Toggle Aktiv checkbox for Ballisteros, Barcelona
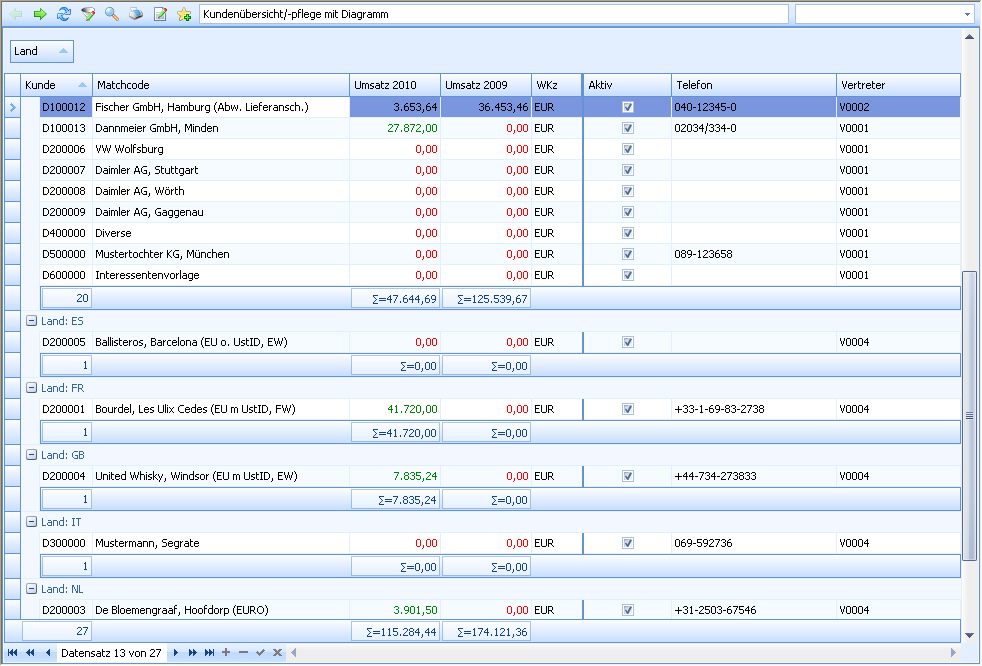Viewport: 982px width, 666px height. click(x=628, y=342)
